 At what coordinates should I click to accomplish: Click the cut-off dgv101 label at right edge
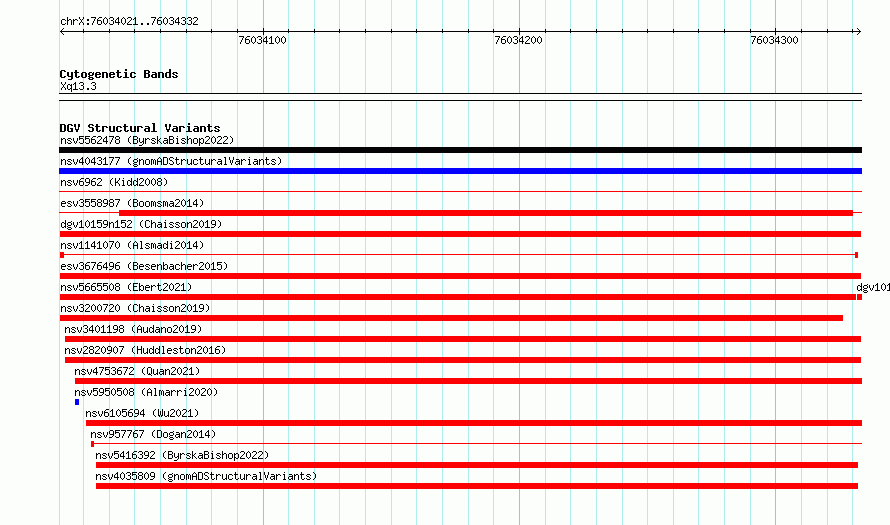(x=873, y=287)
